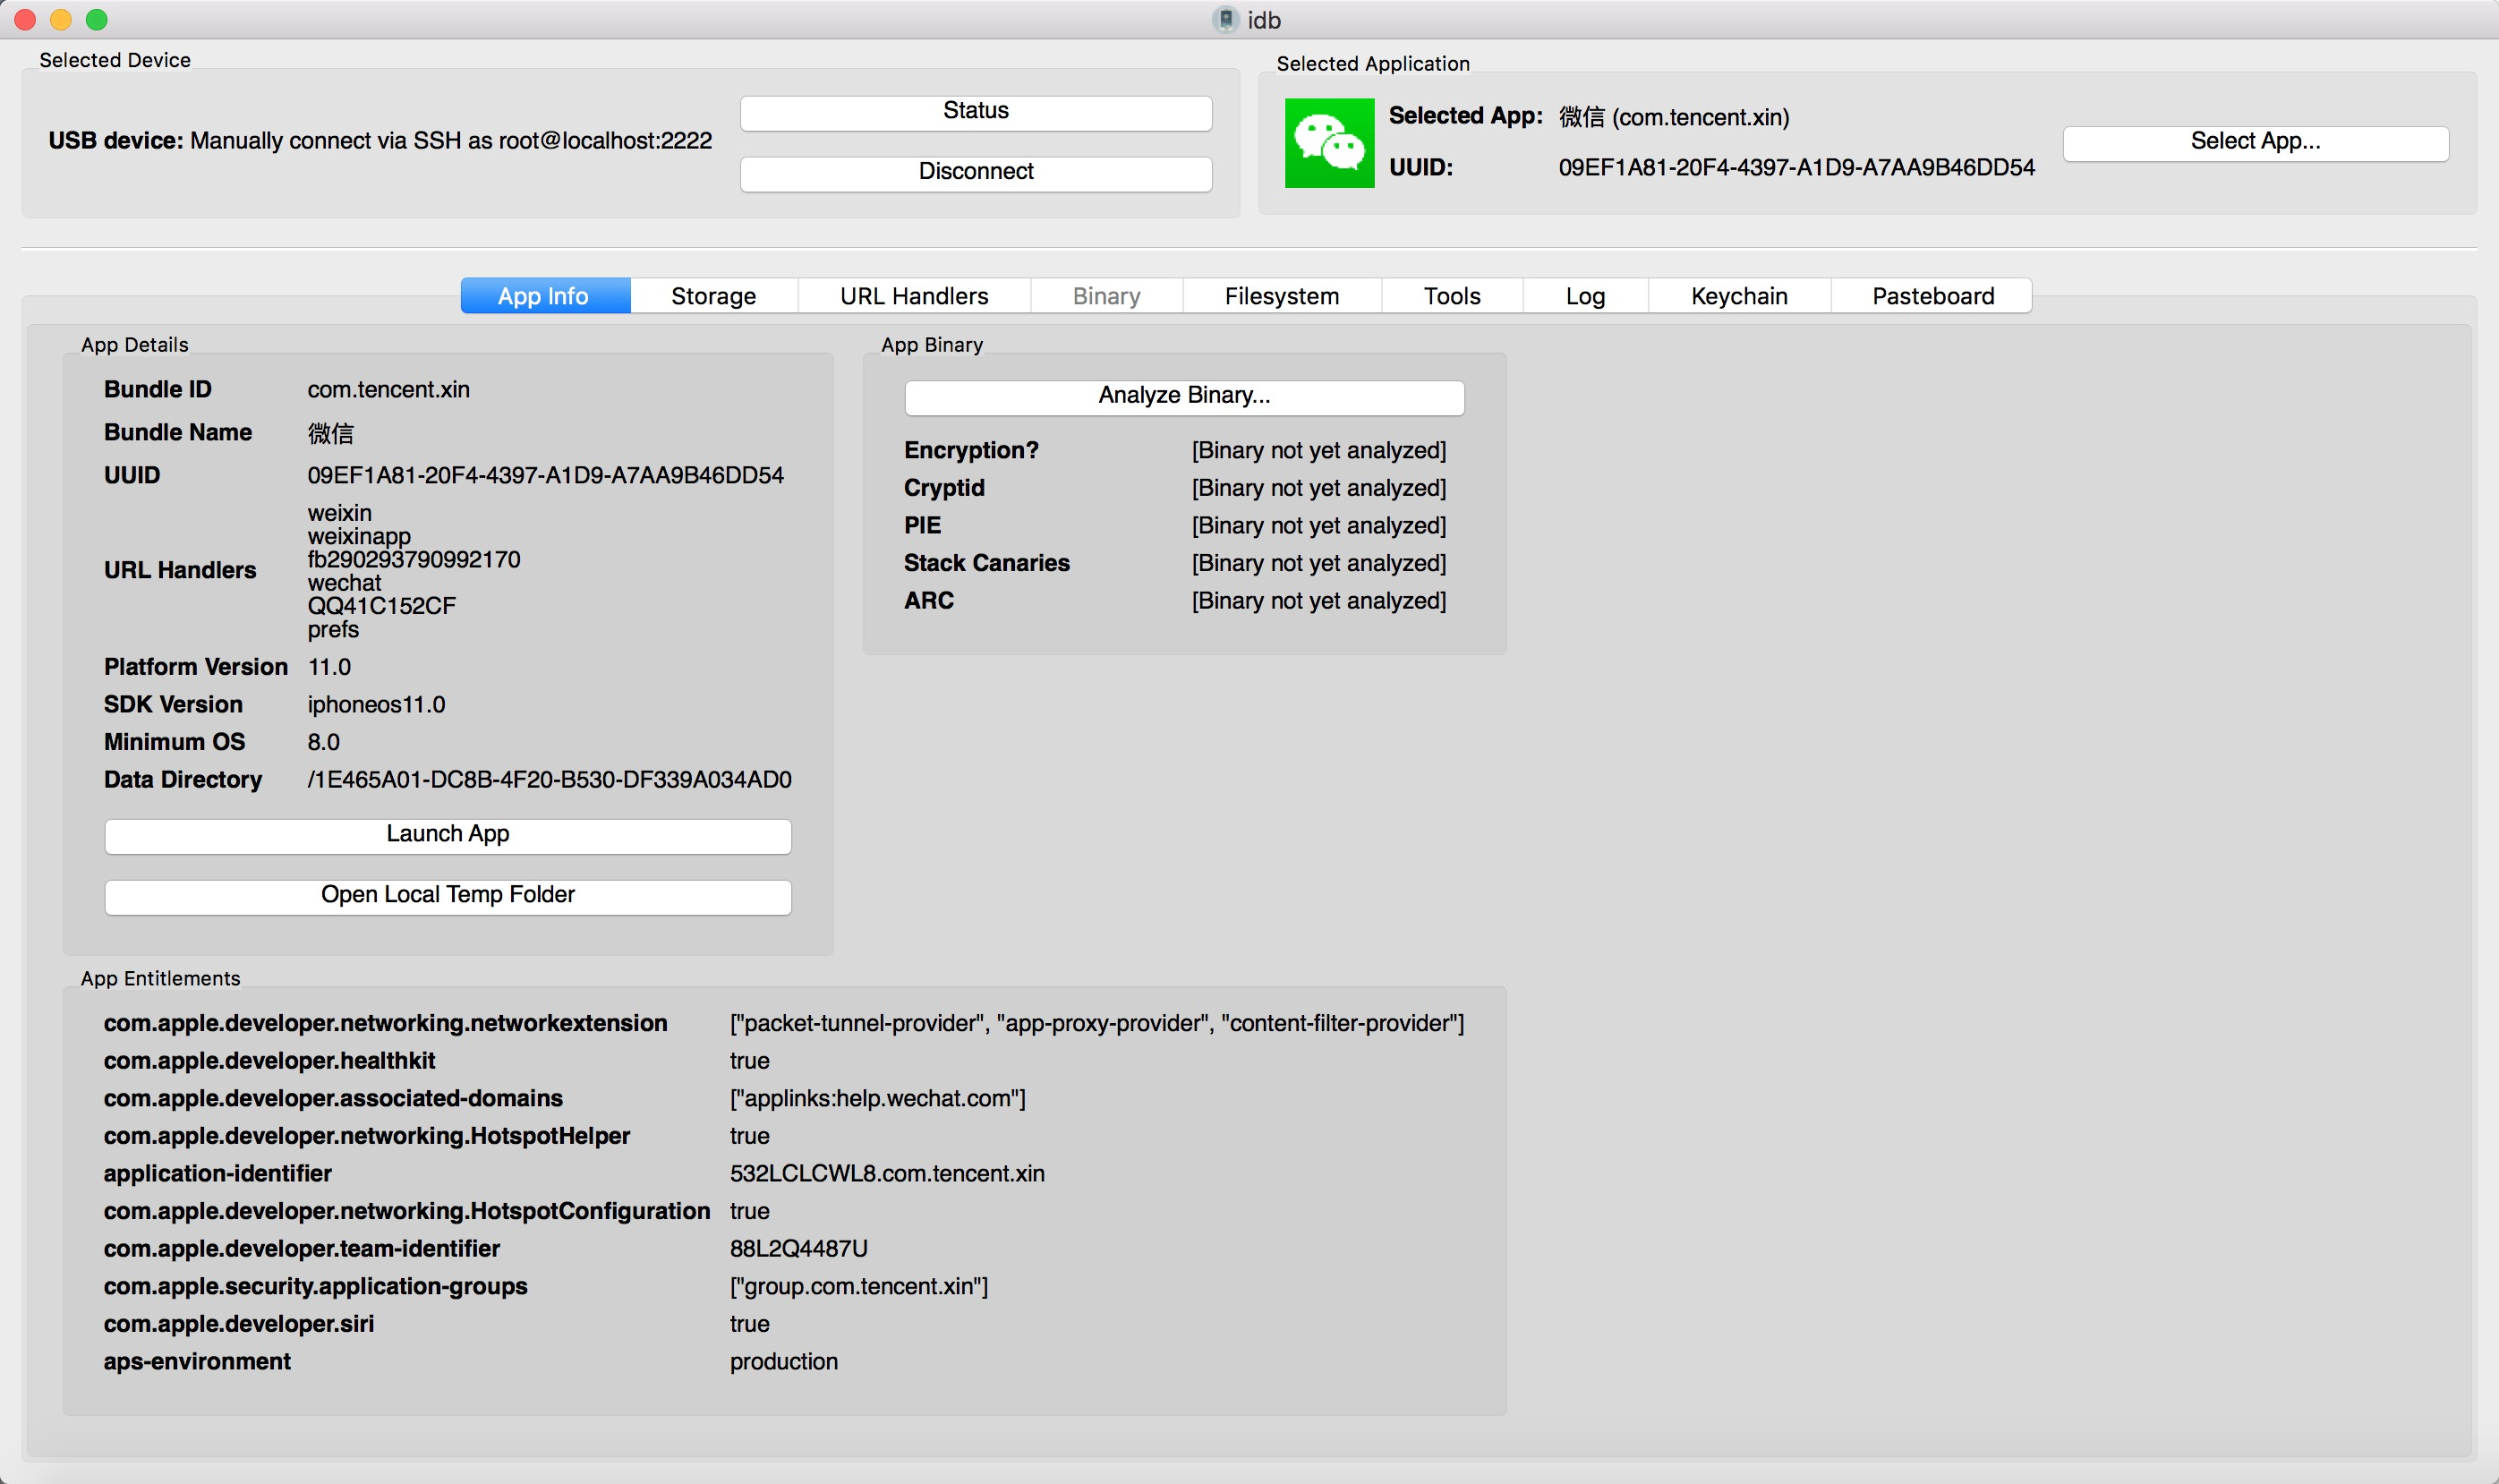Click the UUID value in App Details

click(x=545, y=475)
